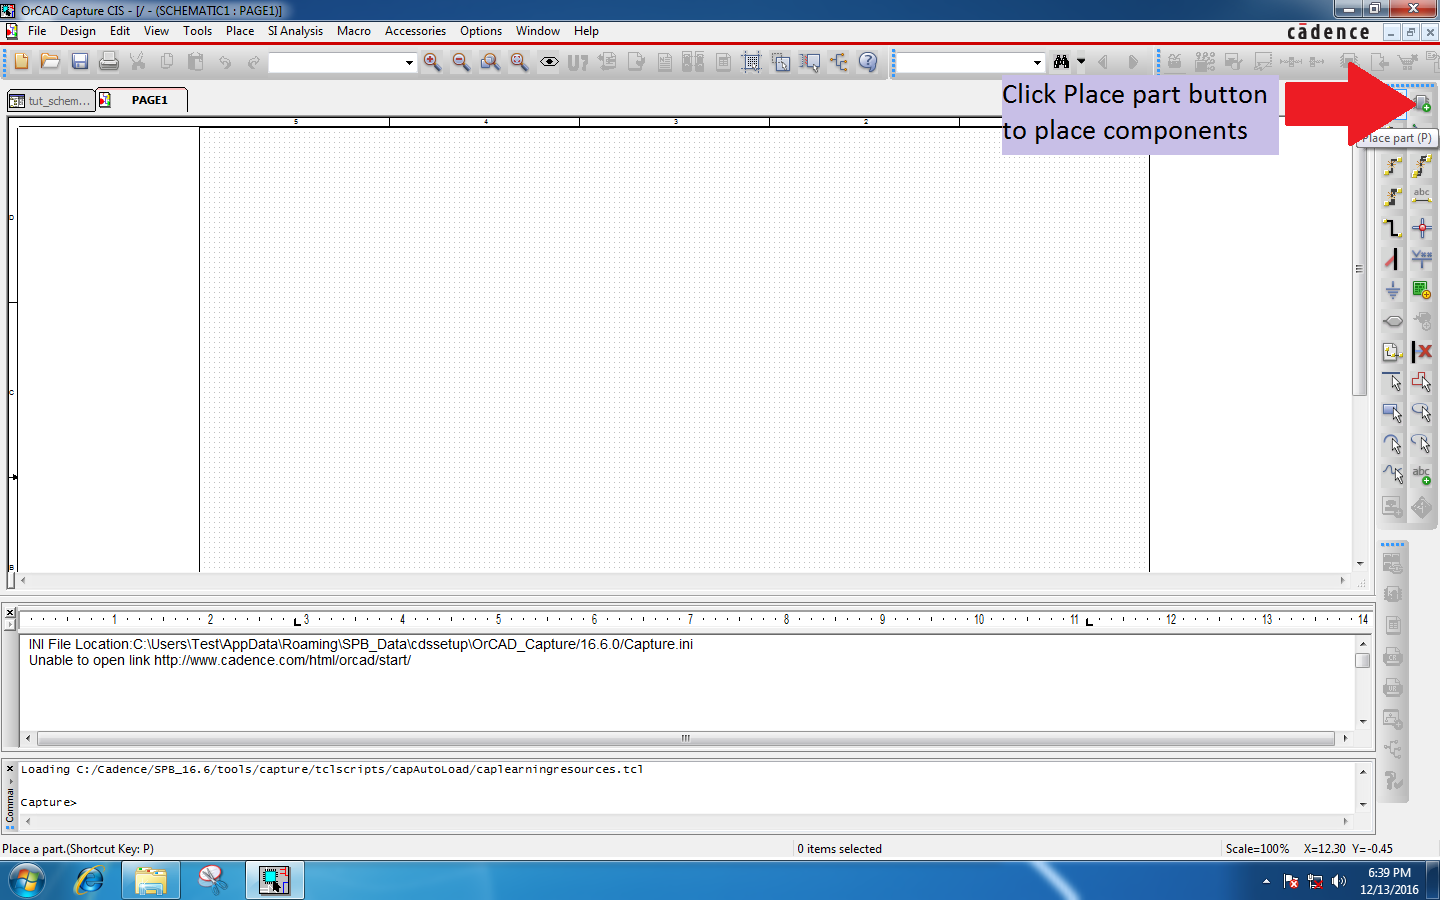Open the Place menu
The width and height of the screenshot is (1440, 900).
(x=239, y=31)
